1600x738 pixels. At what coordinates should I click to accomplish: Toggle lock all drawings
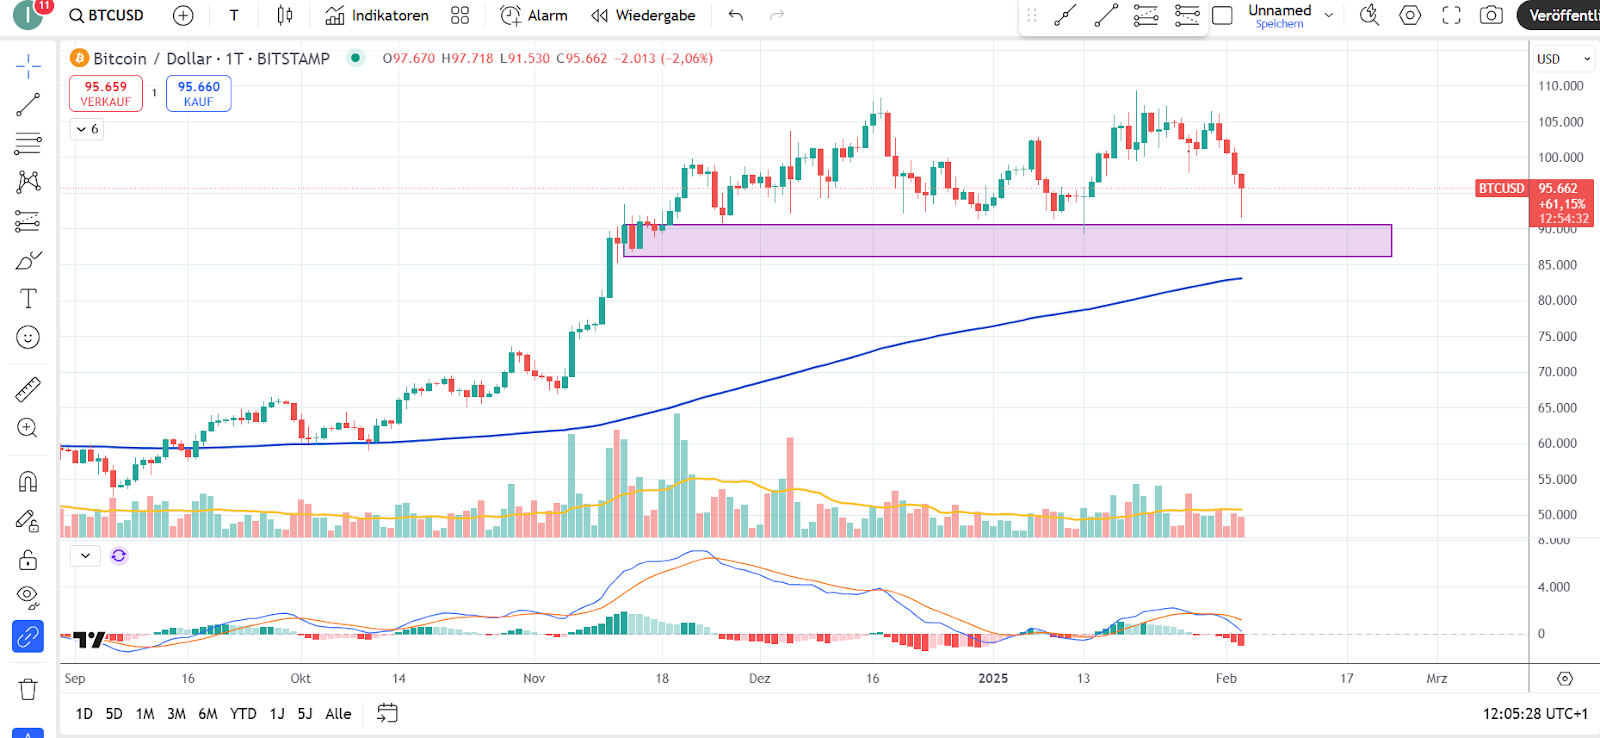[x=28, y=559]
